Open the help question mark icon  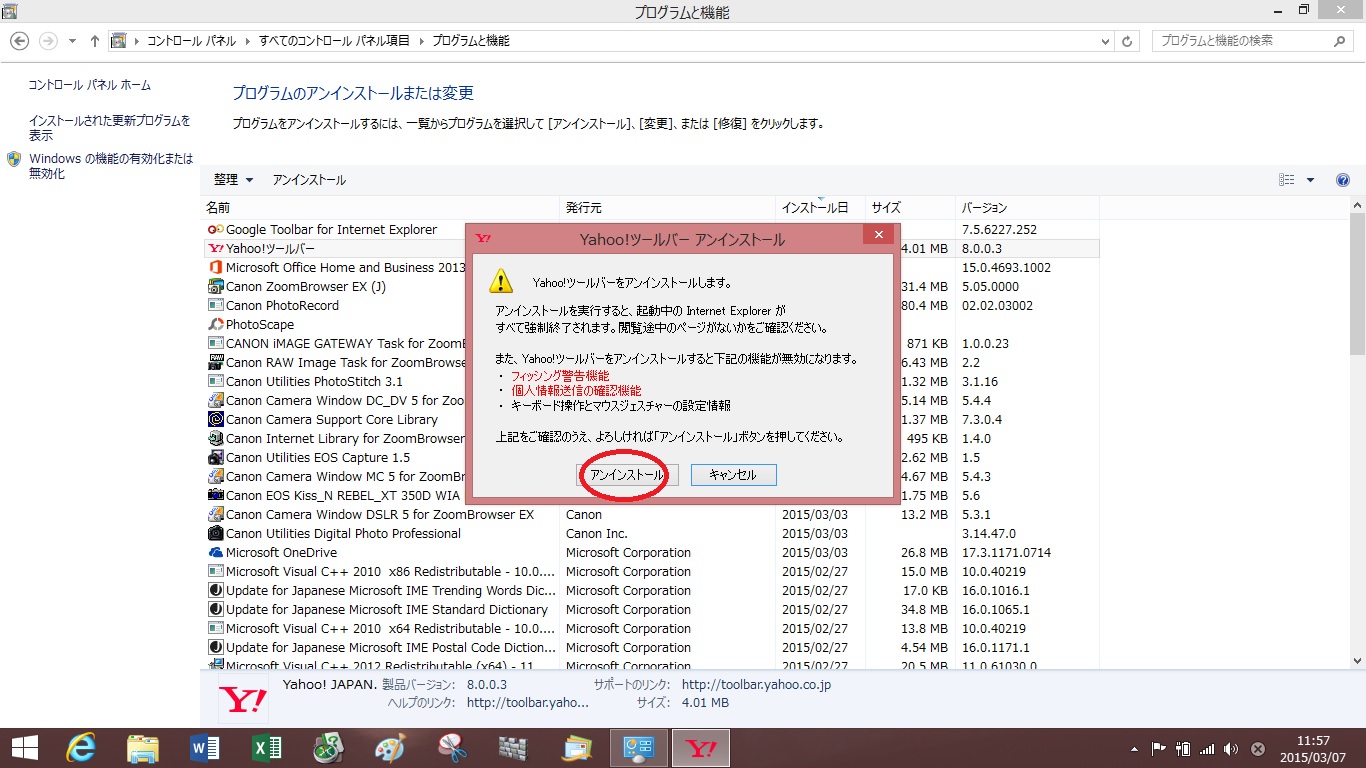tap(1343, 180)
